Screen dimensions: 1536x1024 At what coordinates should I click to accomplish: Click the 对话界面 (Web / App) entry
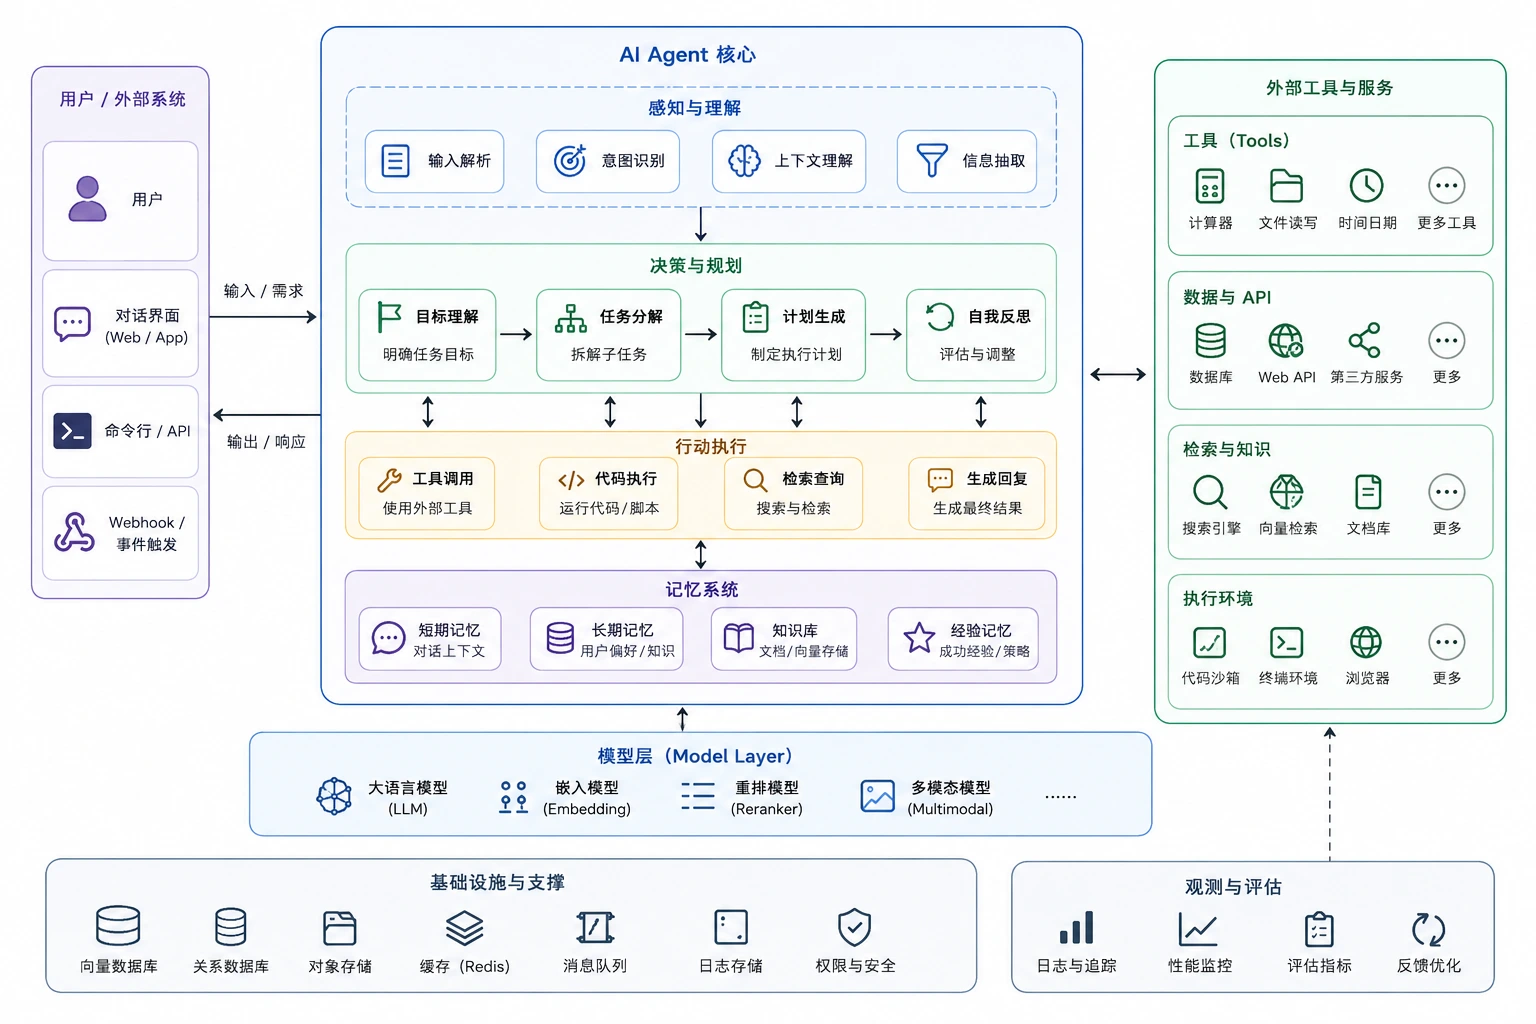click(x=120, y=324)
